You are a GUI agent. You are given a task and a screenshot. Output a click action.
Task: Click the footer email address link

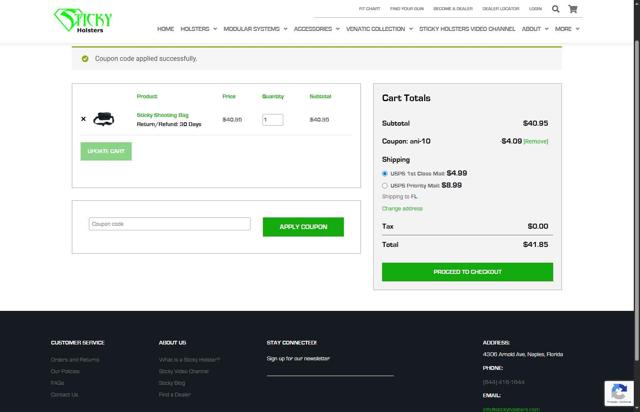[511, 409]
